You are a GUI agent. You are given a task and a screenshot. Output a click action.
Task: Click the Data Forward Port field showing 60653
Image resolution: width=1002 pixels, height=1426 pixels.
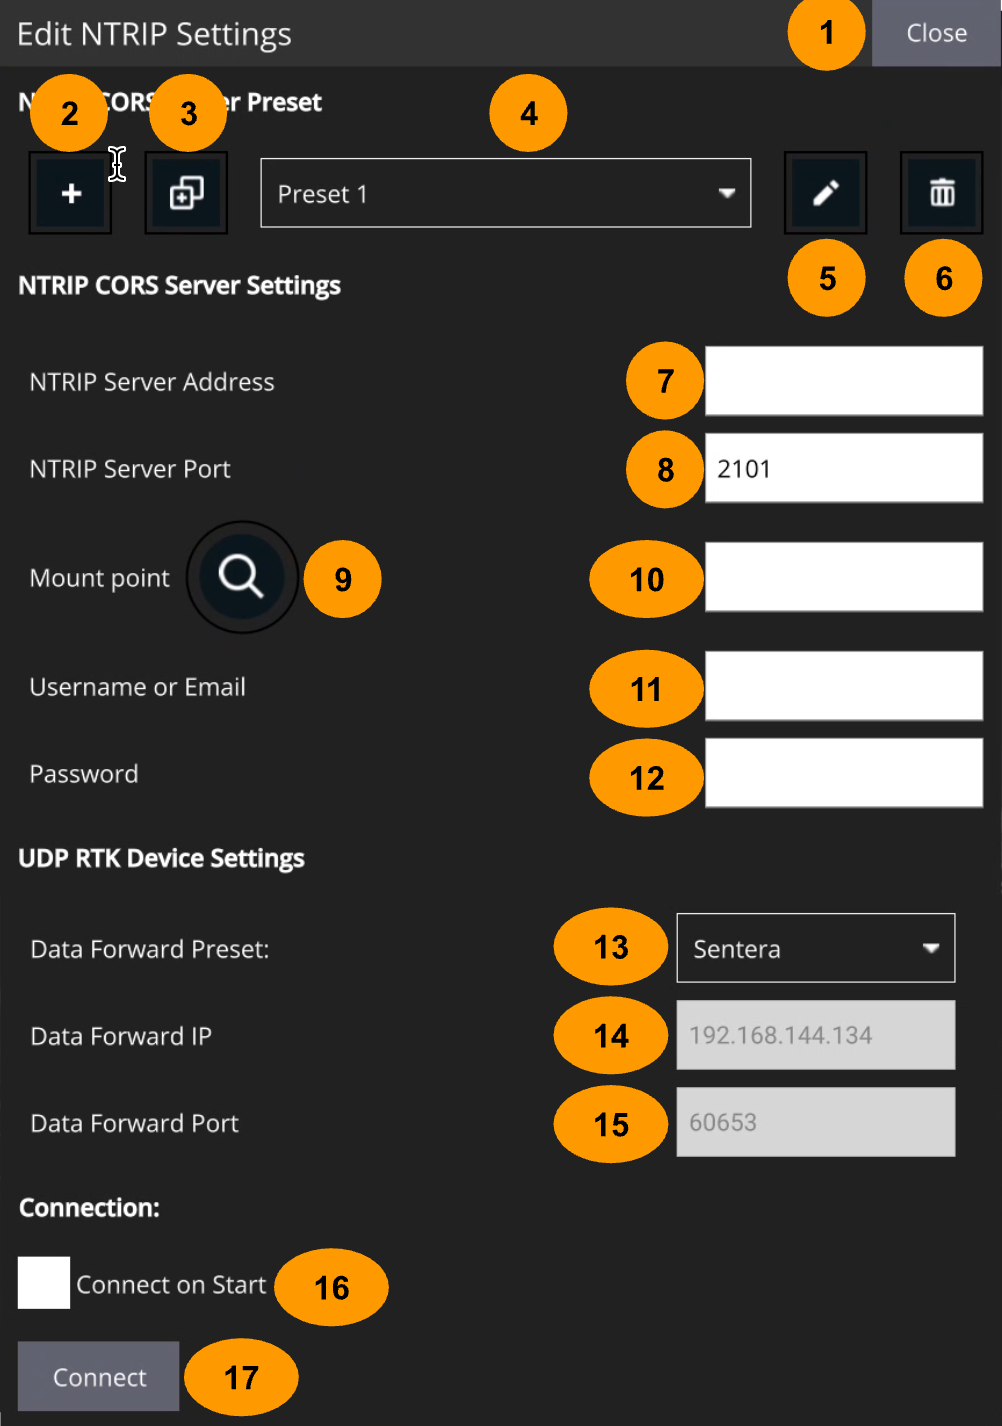click(815, 1122)
